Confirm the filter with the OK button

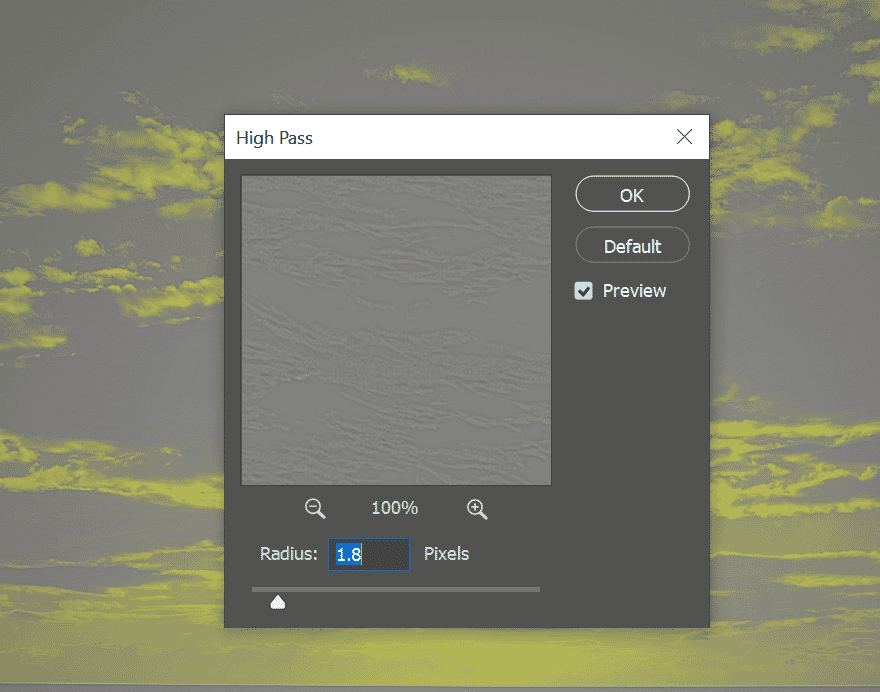[632, 194]
